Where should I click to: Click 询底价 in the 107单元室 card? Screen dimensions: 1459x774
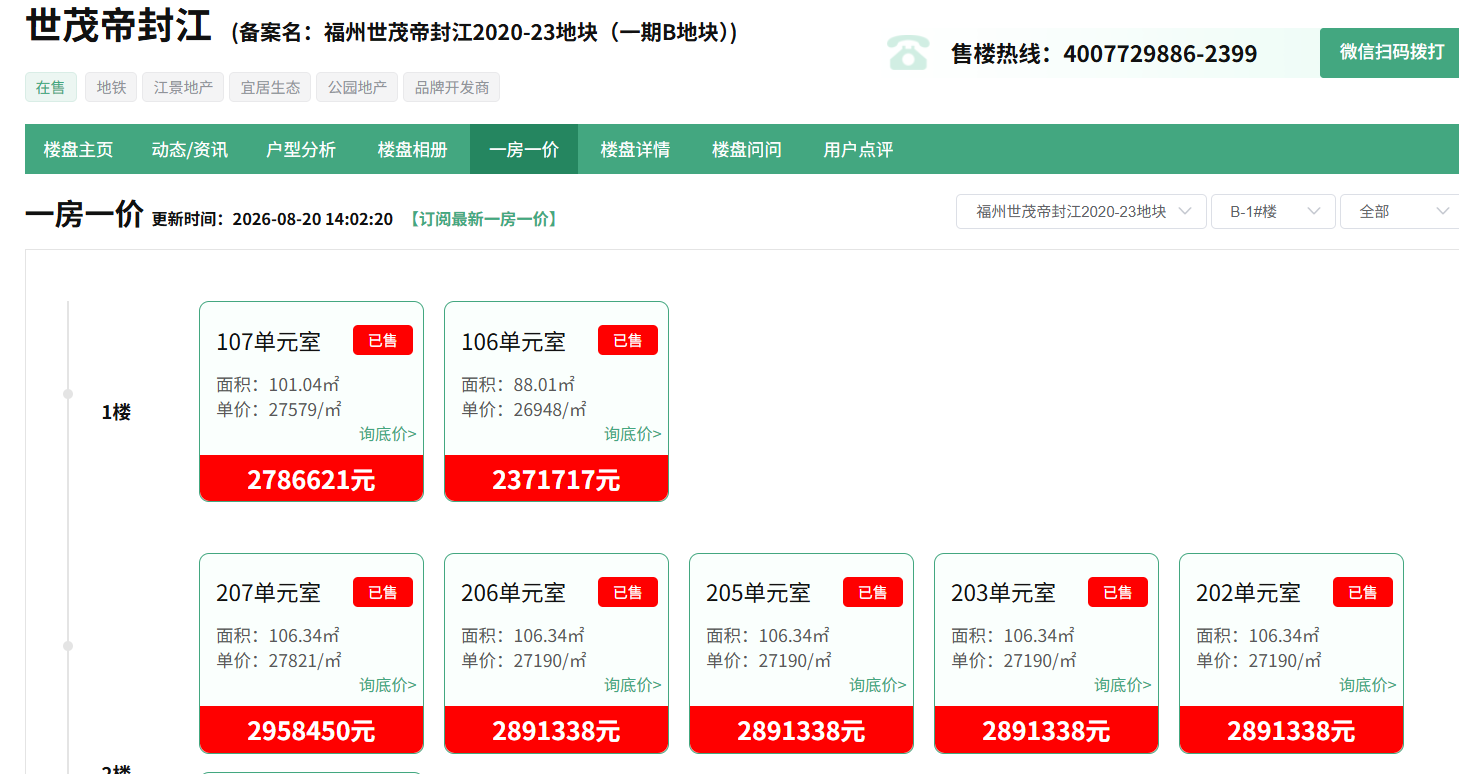[388, 434]
